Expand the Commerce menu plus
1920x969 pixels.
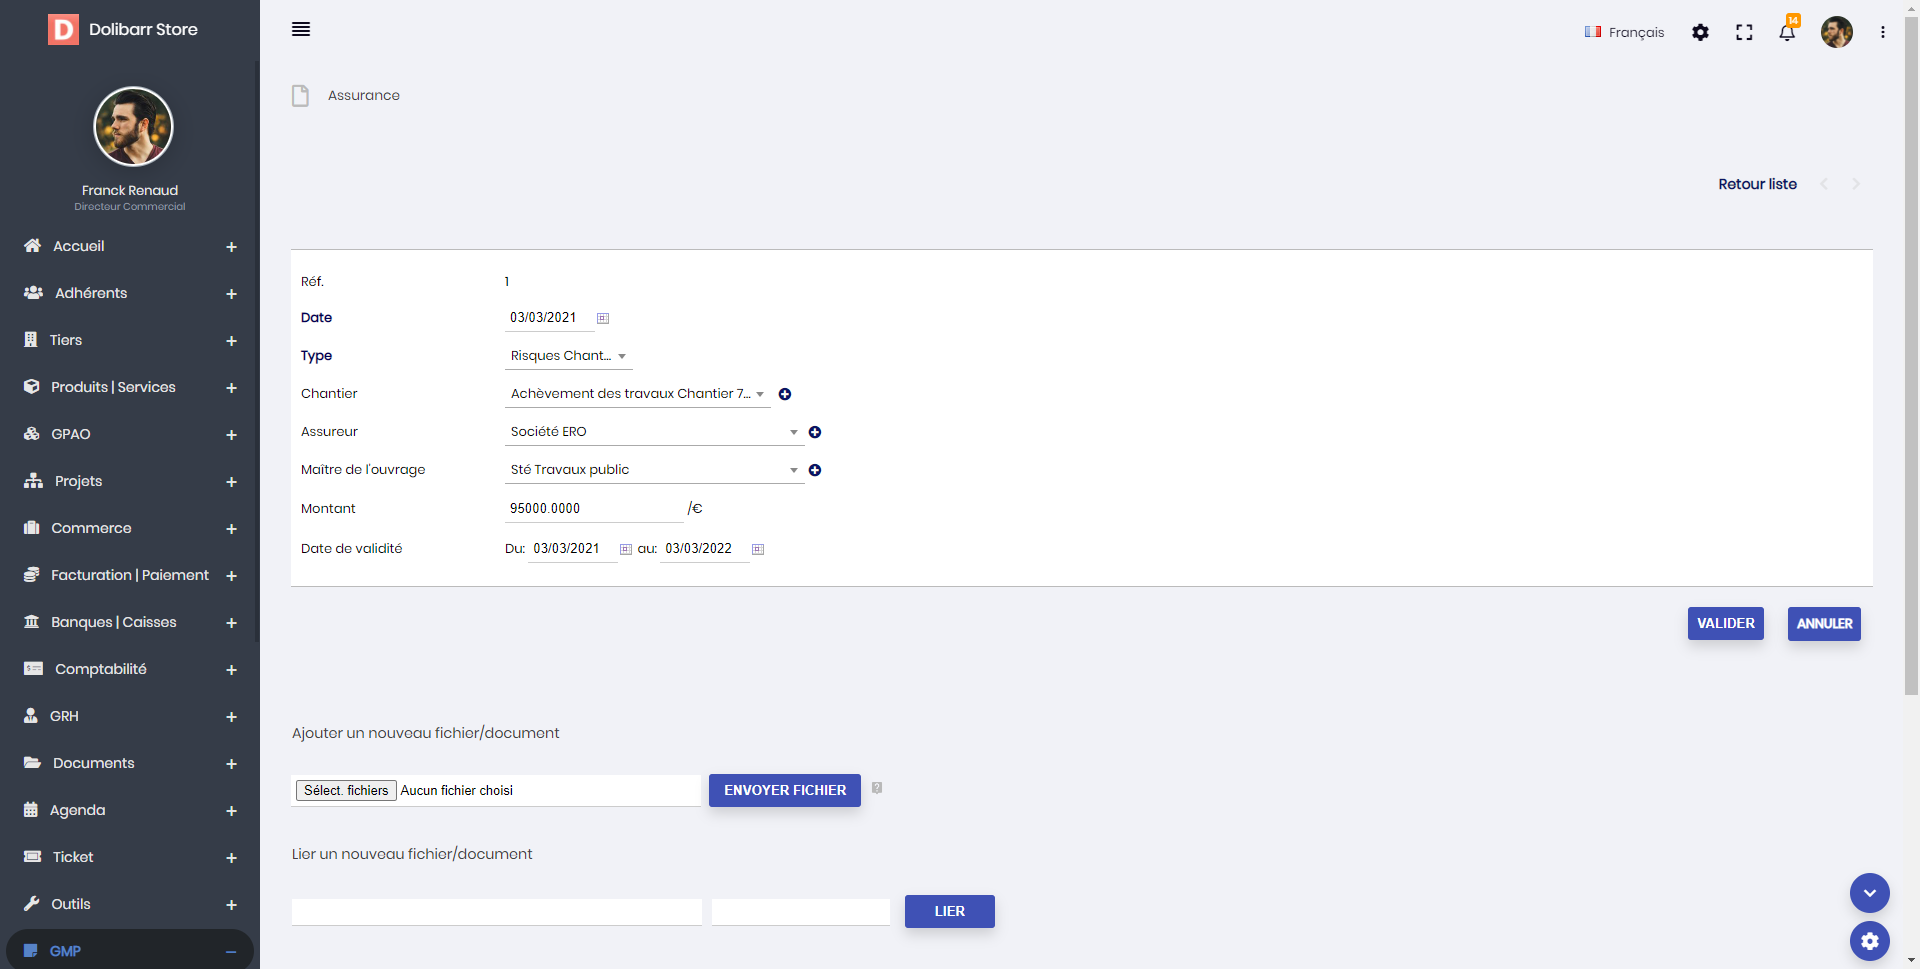coord(231,529)
